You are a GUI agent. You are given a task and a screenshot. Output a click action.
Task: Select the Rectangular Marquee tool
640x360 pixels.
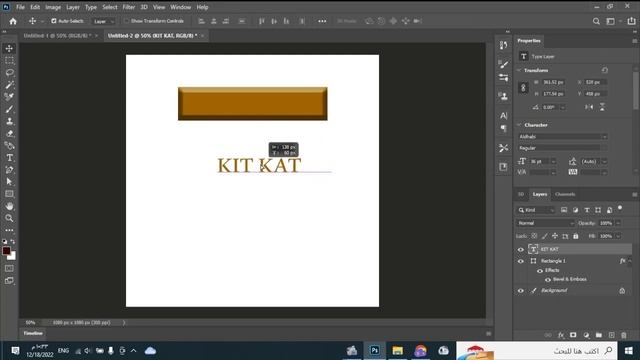(x=9, y=60)
